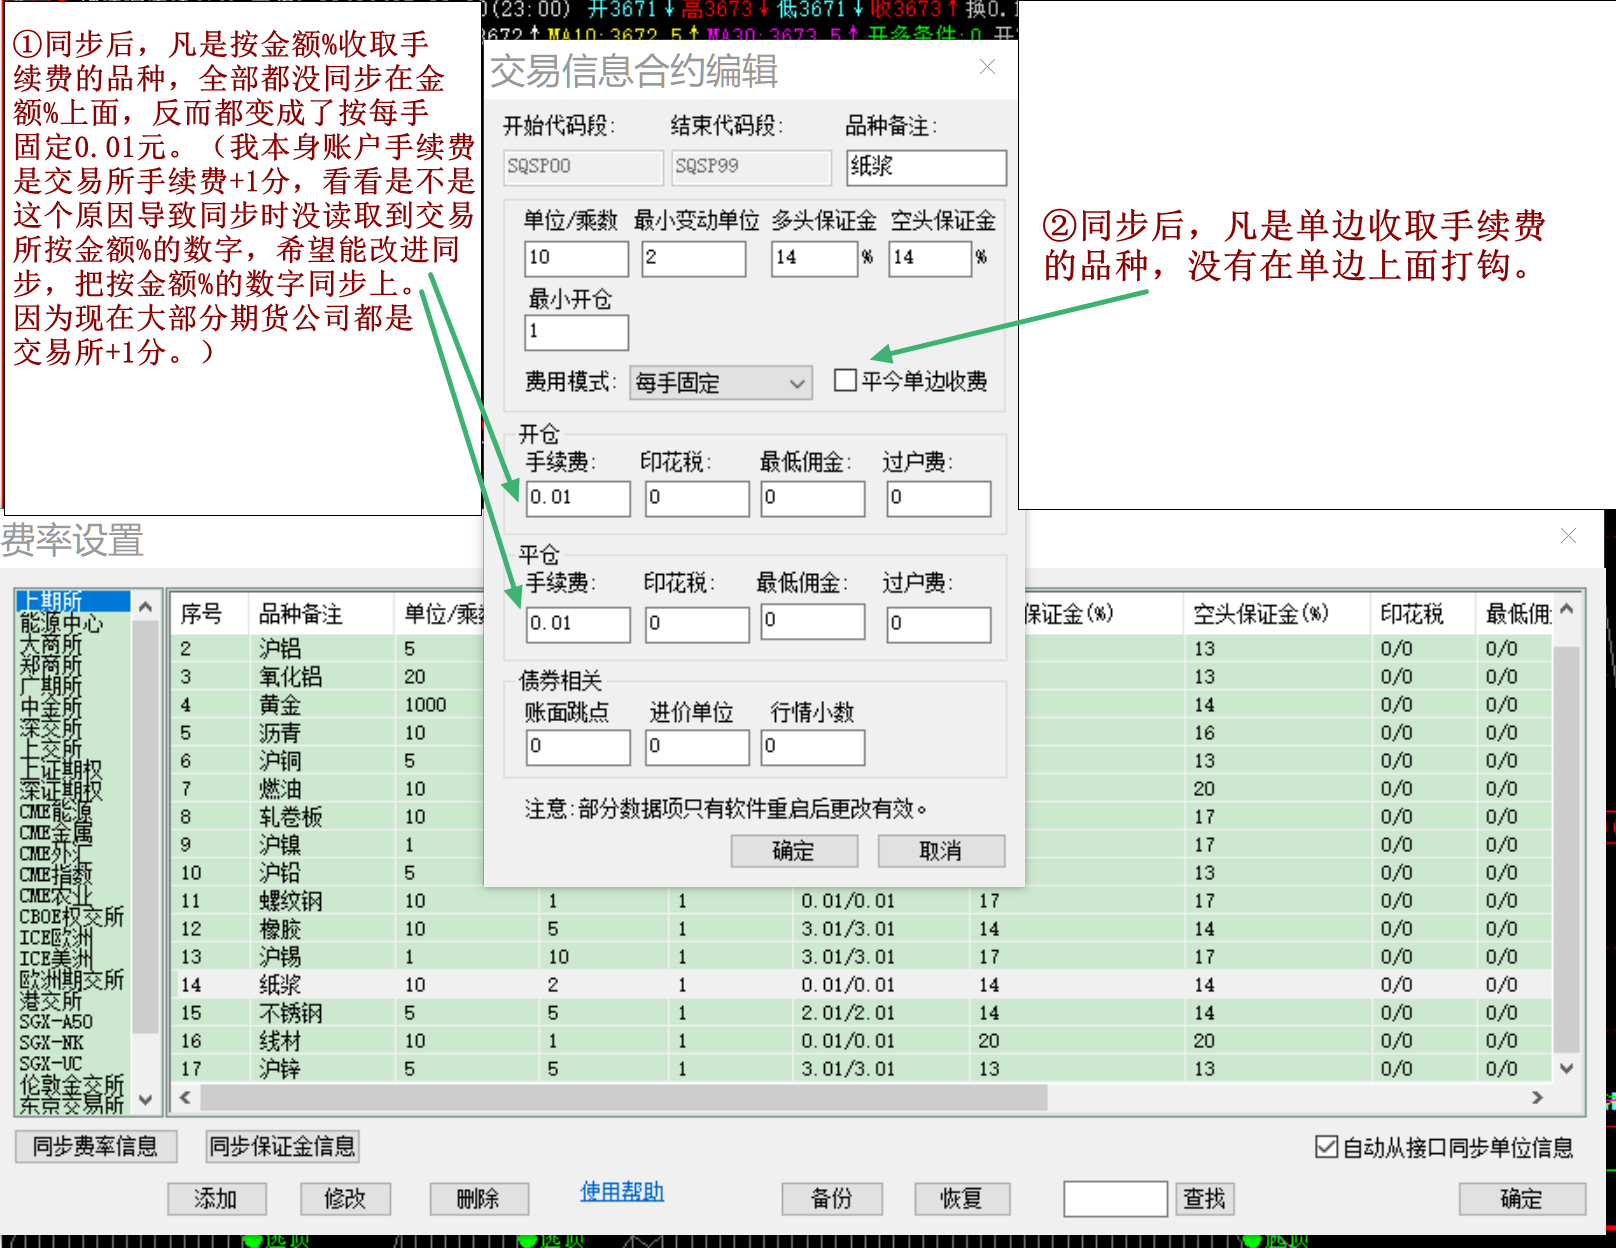1616x1248 pixels.
Task: Select the 不锈钢 row in the table
Action: (x=863, y=1013)
